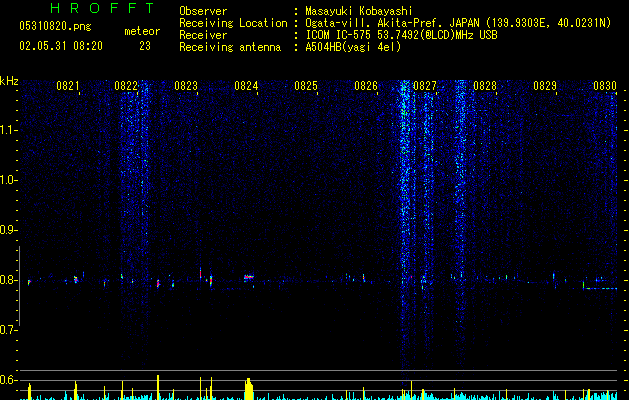Click the 0824 time marker
The width and height of the screenshot is (629, 400).
(x=246, y=86)
